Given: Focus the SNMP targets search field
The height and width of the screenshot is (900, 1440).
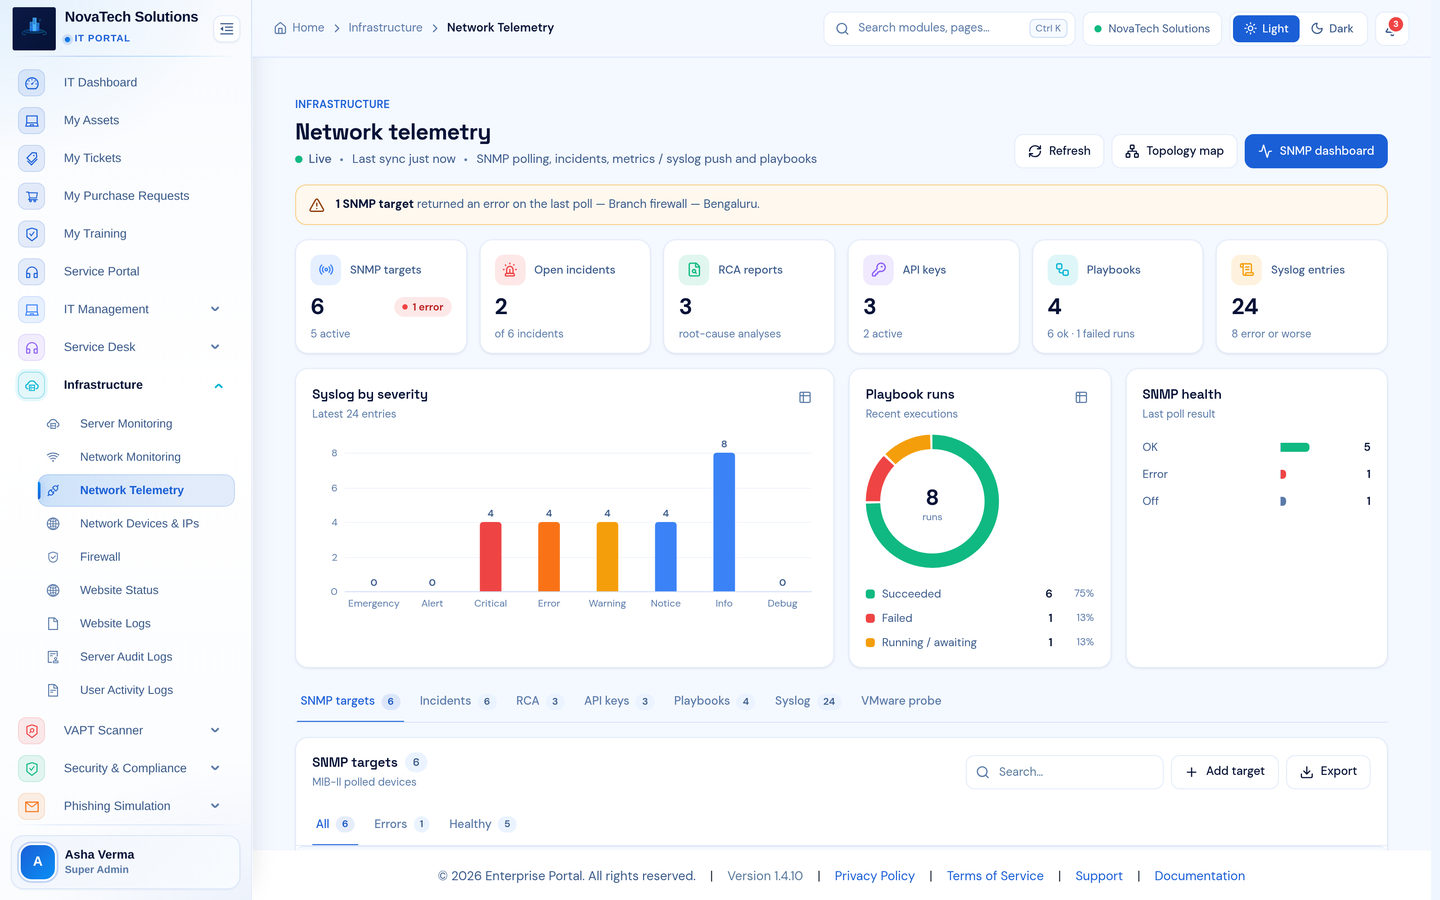Looking at the screenshot, I should coord(1064,772).
